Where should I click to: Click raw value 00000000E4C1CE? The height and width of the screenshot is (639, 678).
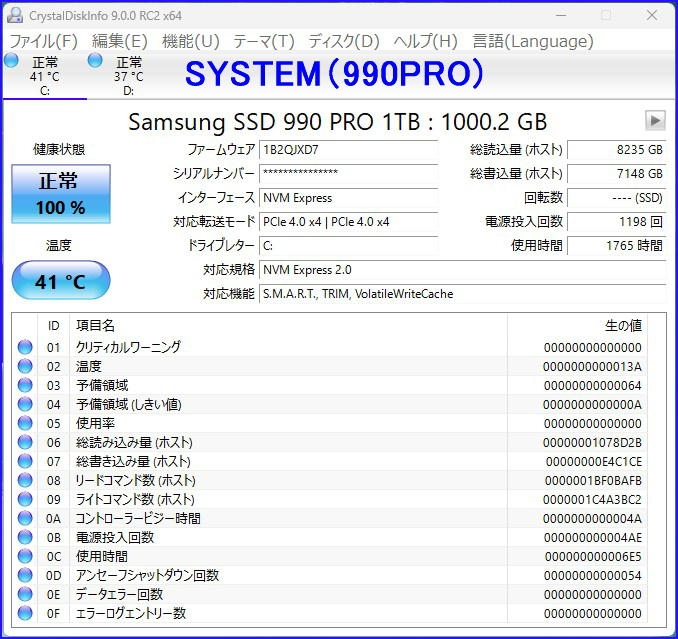point(594,462)
